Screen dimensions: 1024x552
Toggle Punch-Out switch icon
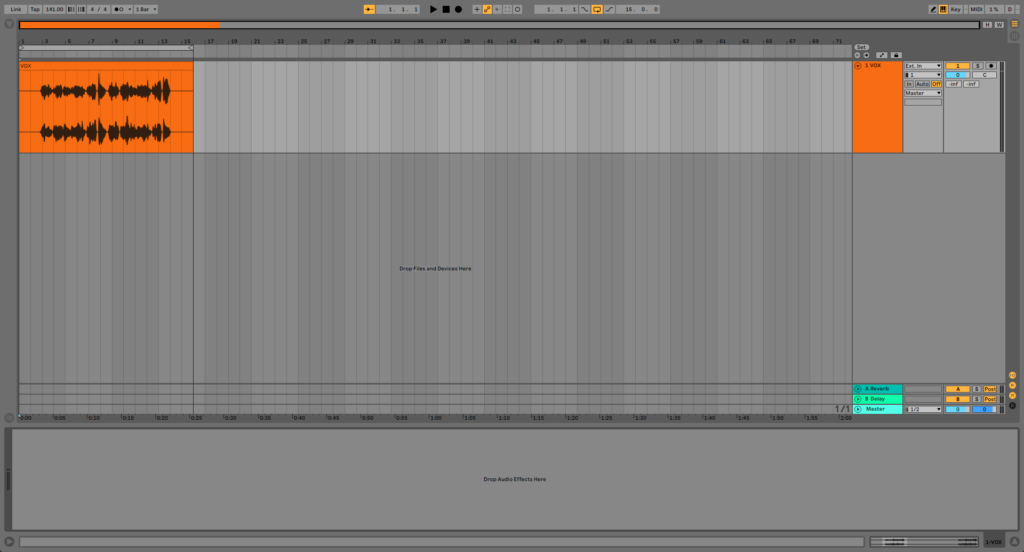609,9
